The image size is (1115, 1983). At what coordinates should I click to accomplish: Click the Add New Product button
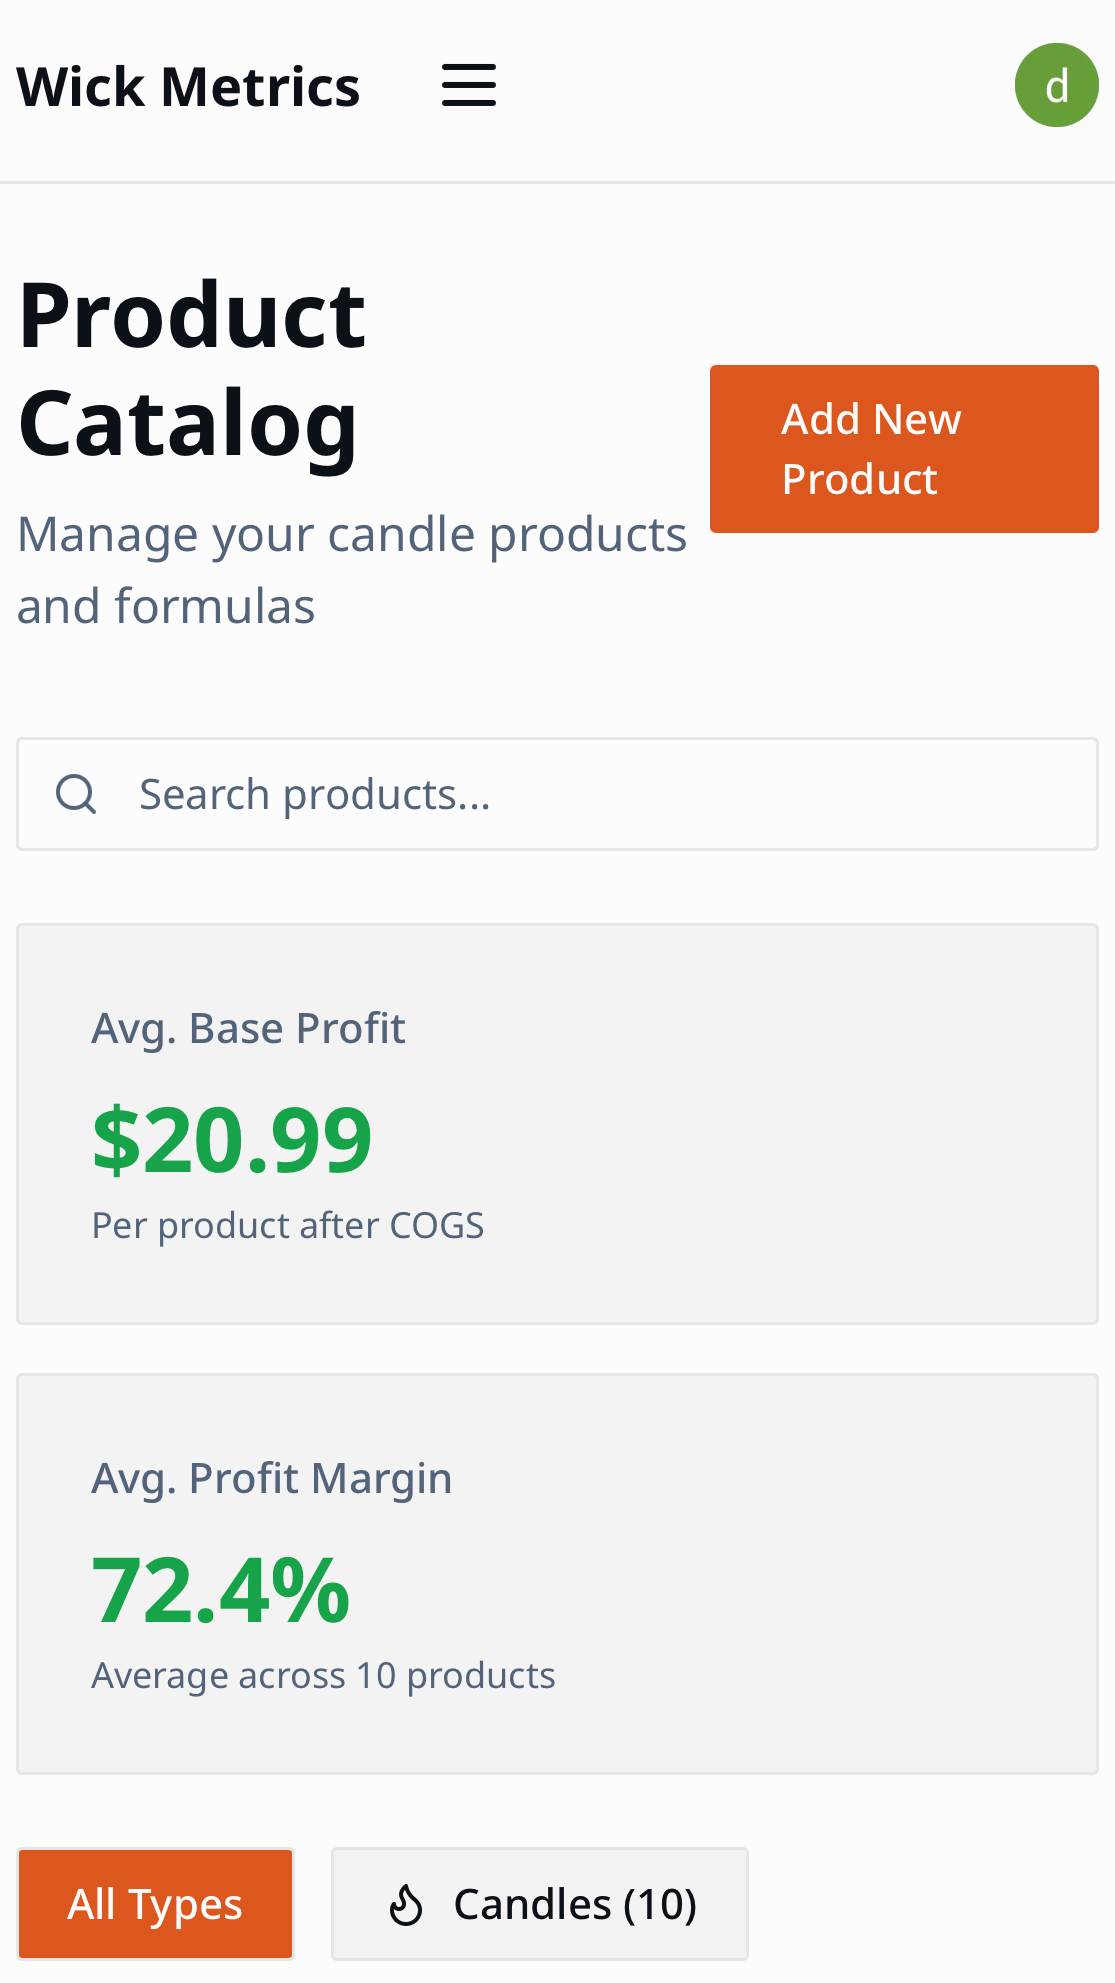903,448
